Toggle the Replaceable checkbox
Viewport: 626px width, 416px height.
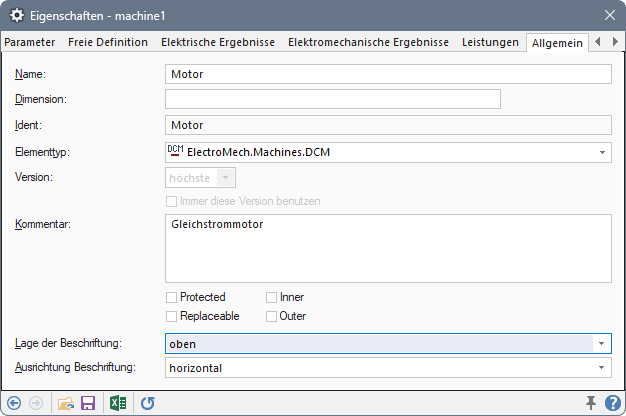pos(172,316)
